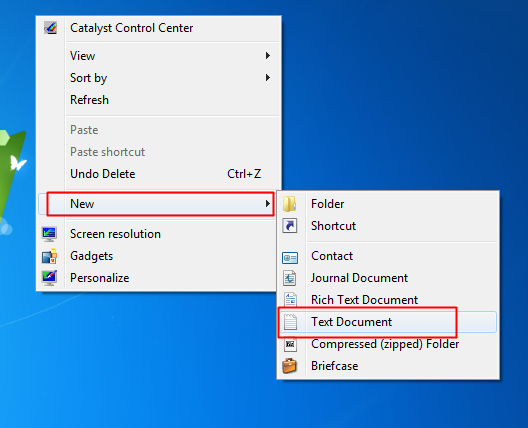
Task: Click the Shortcut arrow icon
Action: tap(290, 226)
